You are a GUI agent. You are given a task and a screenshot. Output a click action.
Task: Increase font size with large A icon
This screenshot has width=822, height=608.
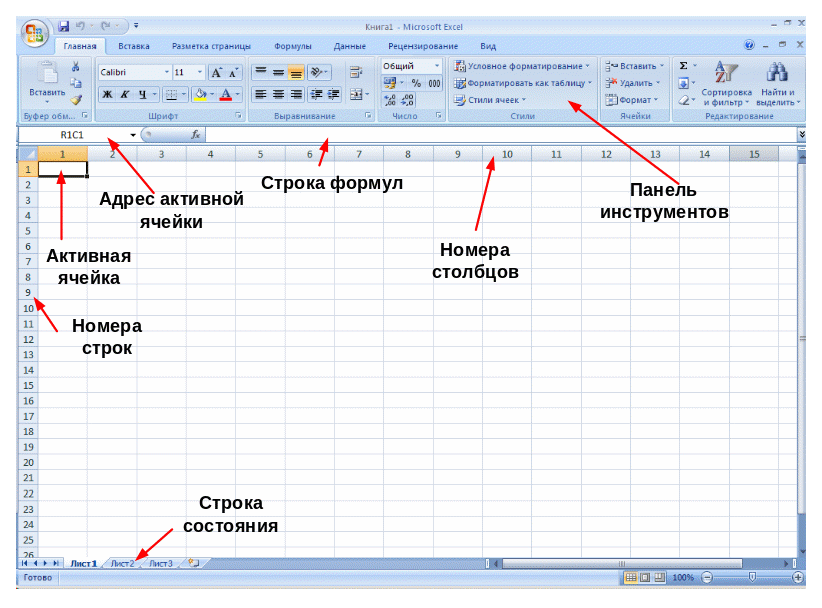tap(217, 73)
